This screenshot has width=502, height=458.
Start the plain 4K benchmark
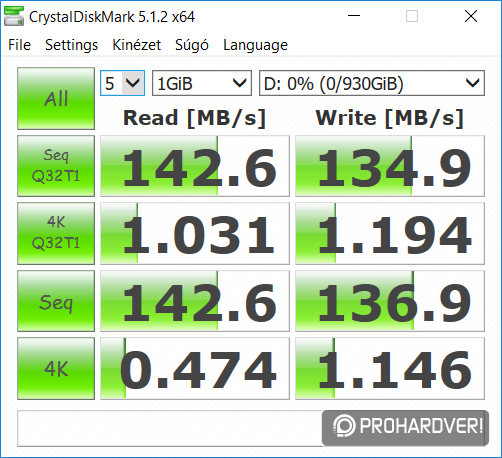[x=56, y=368]
